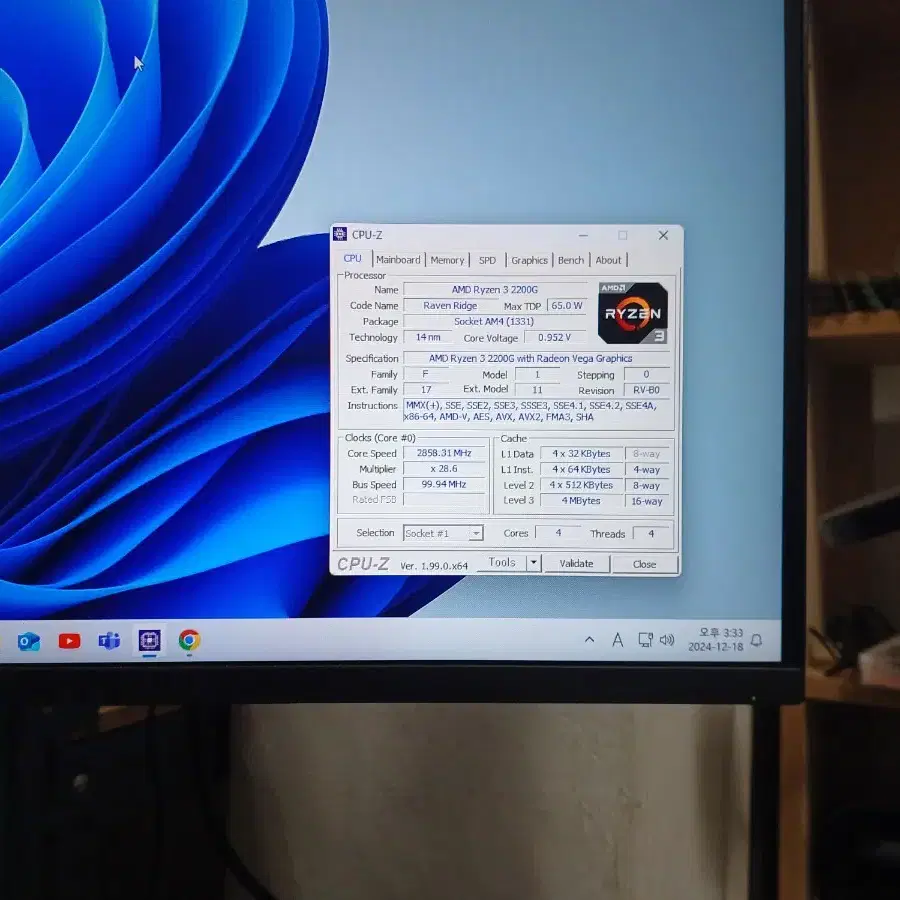Click the Revision value RV-B0

tap(646, 390)
